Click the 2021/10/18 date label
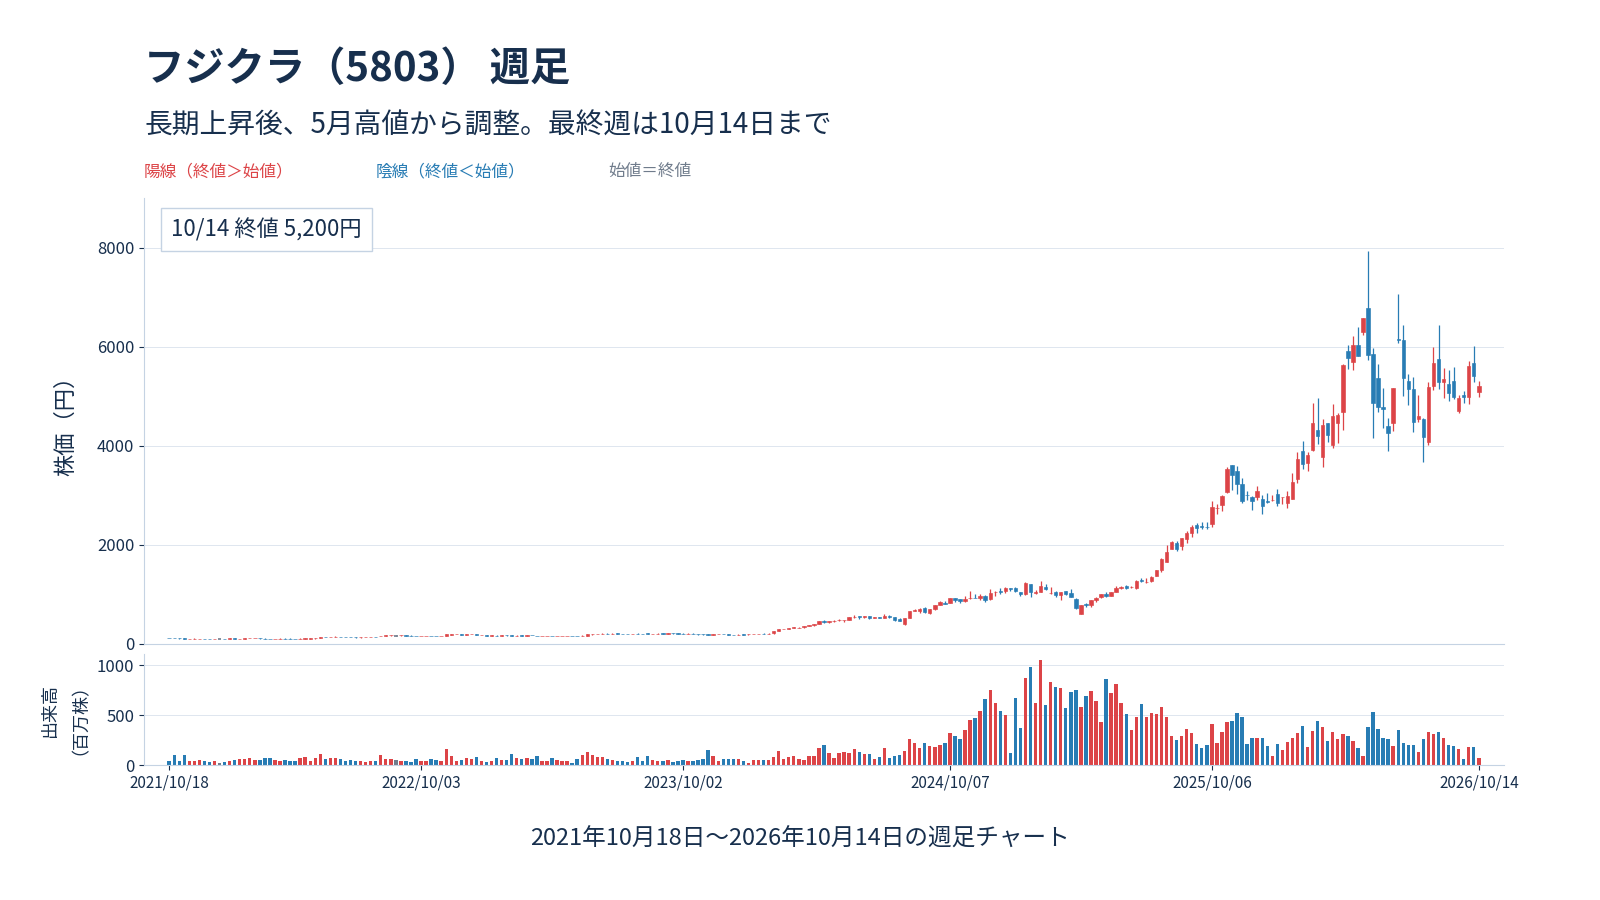1600x900 pixels. pyautogui.click(x=170, y=782)
